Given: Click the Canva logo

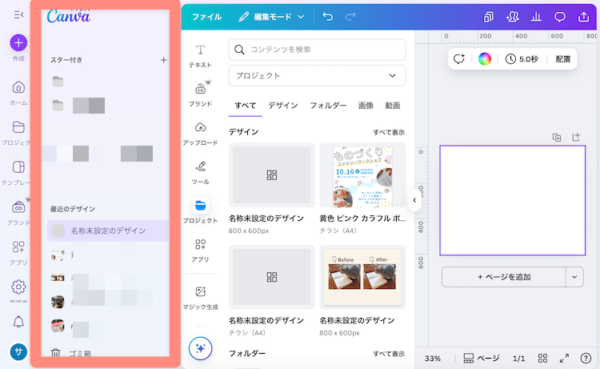Looking at the screenshot, I should (x=68, y=16).
